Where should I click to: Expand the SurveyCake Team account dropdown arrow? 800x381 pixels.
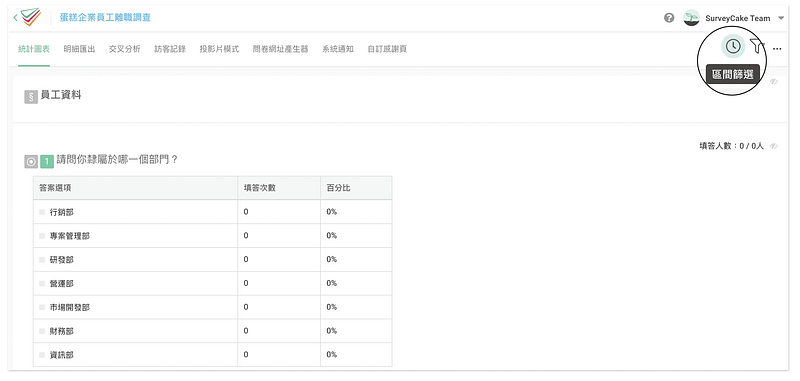coord(781,18)
